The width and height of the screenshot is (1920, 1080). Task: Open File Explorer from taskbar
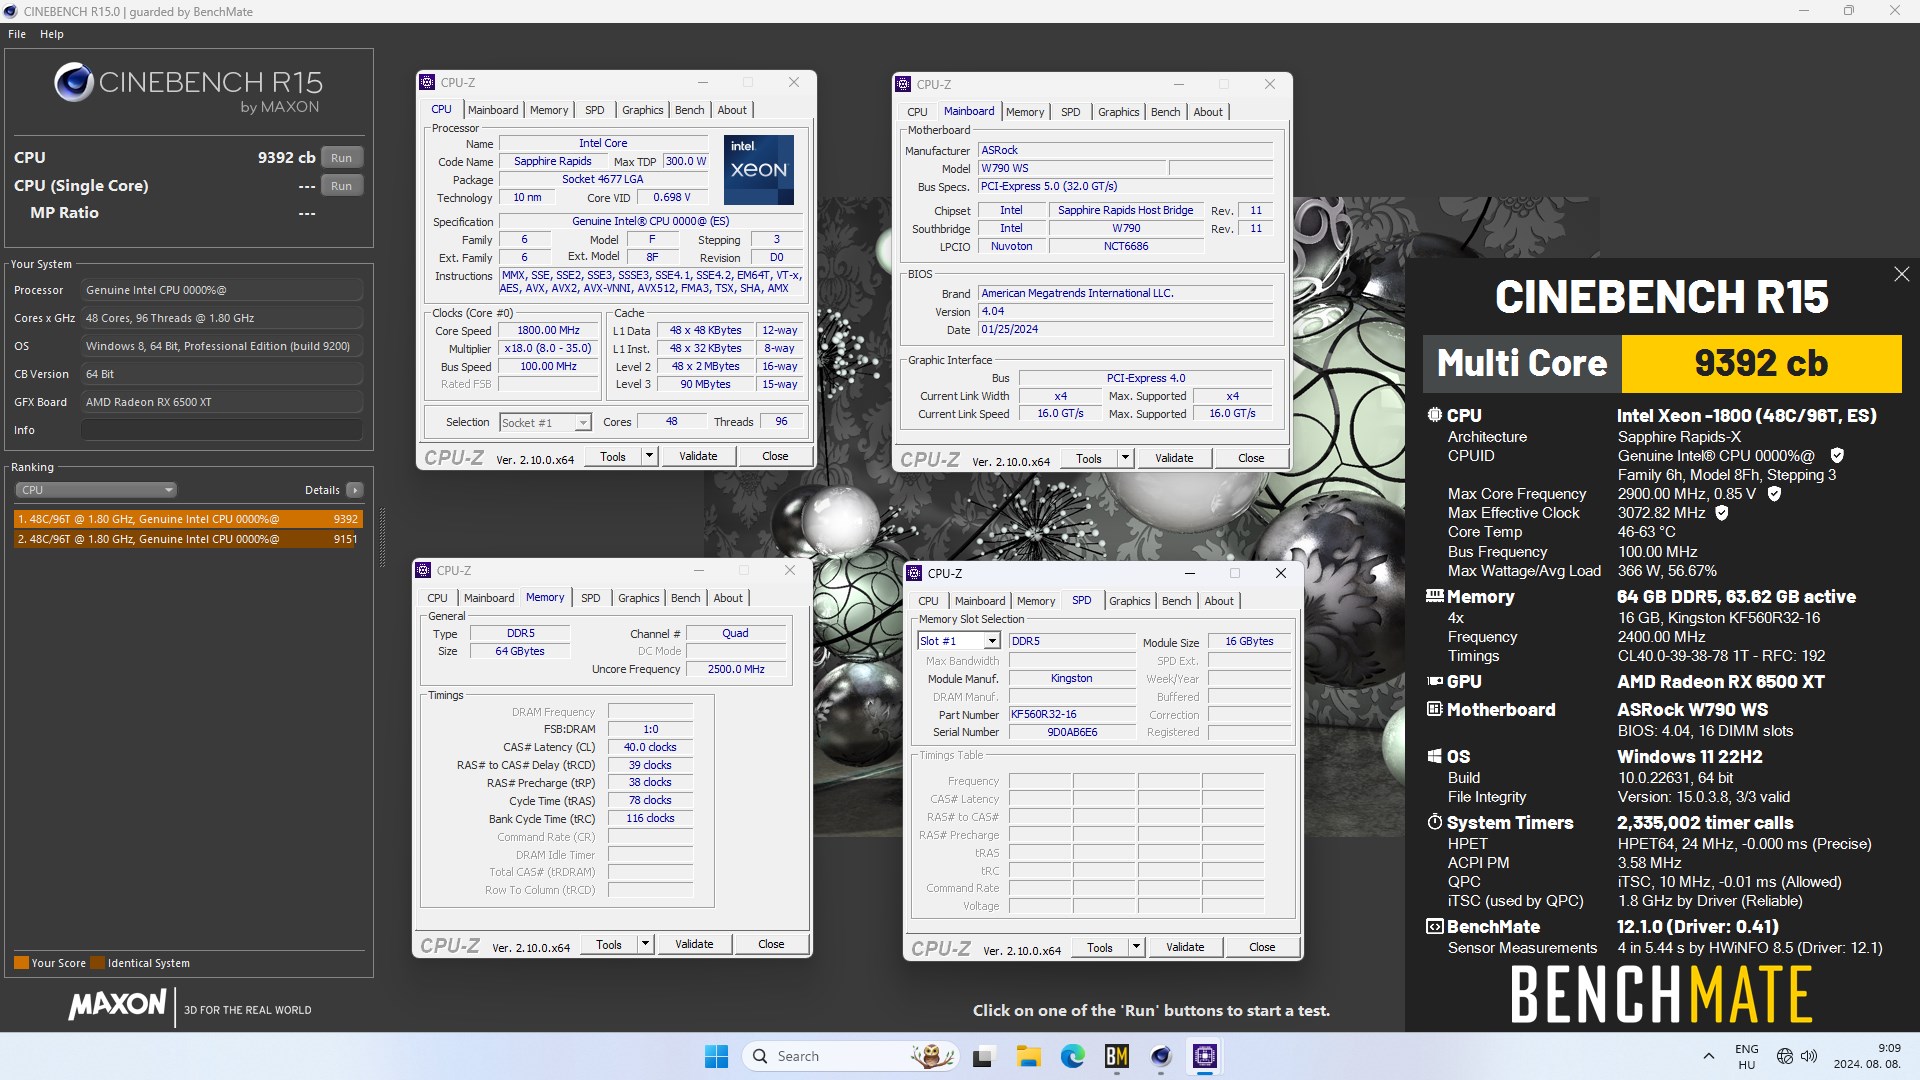click(x=1028, y=1056)
